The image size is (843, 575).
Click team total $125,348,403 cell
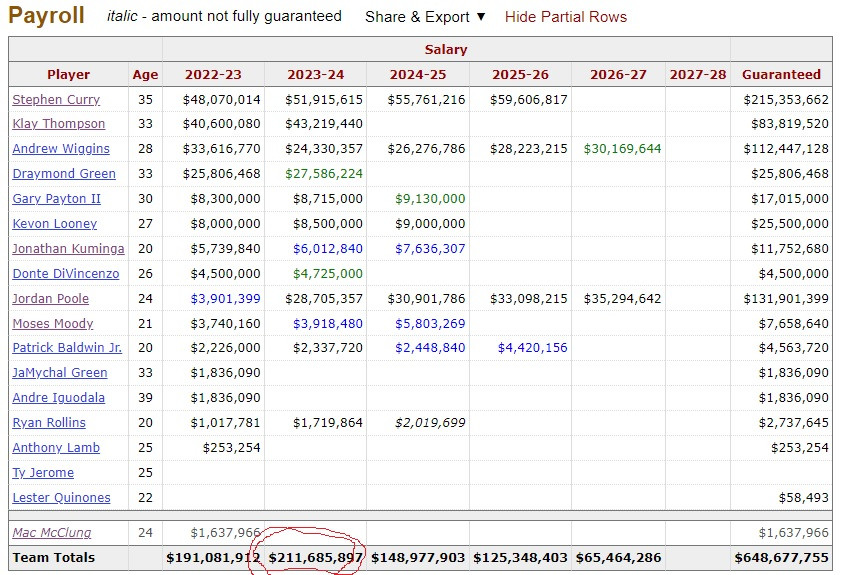pos(520,558)
